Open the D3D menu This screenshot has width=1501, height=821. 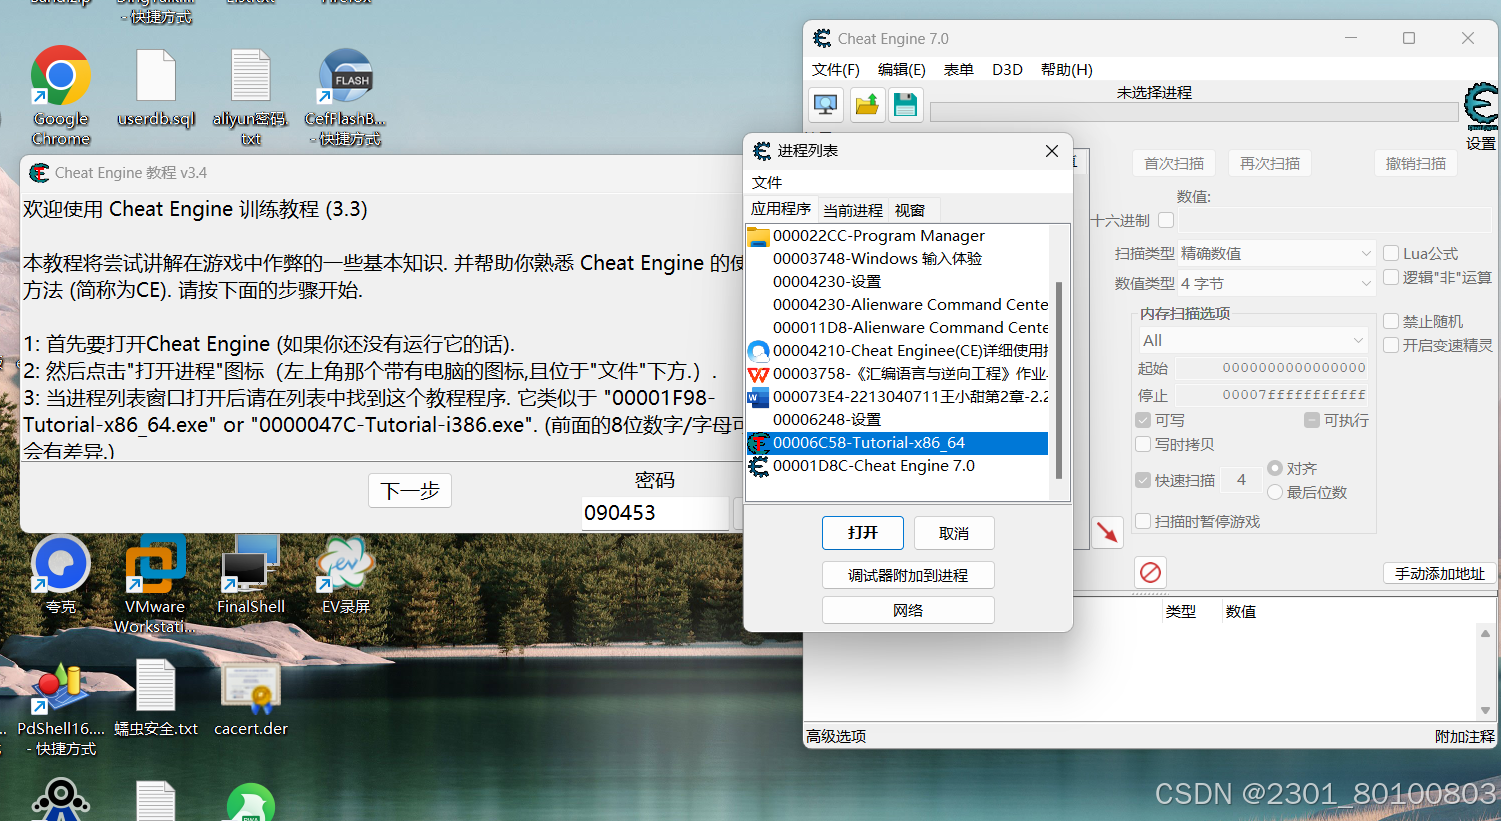1007,69
